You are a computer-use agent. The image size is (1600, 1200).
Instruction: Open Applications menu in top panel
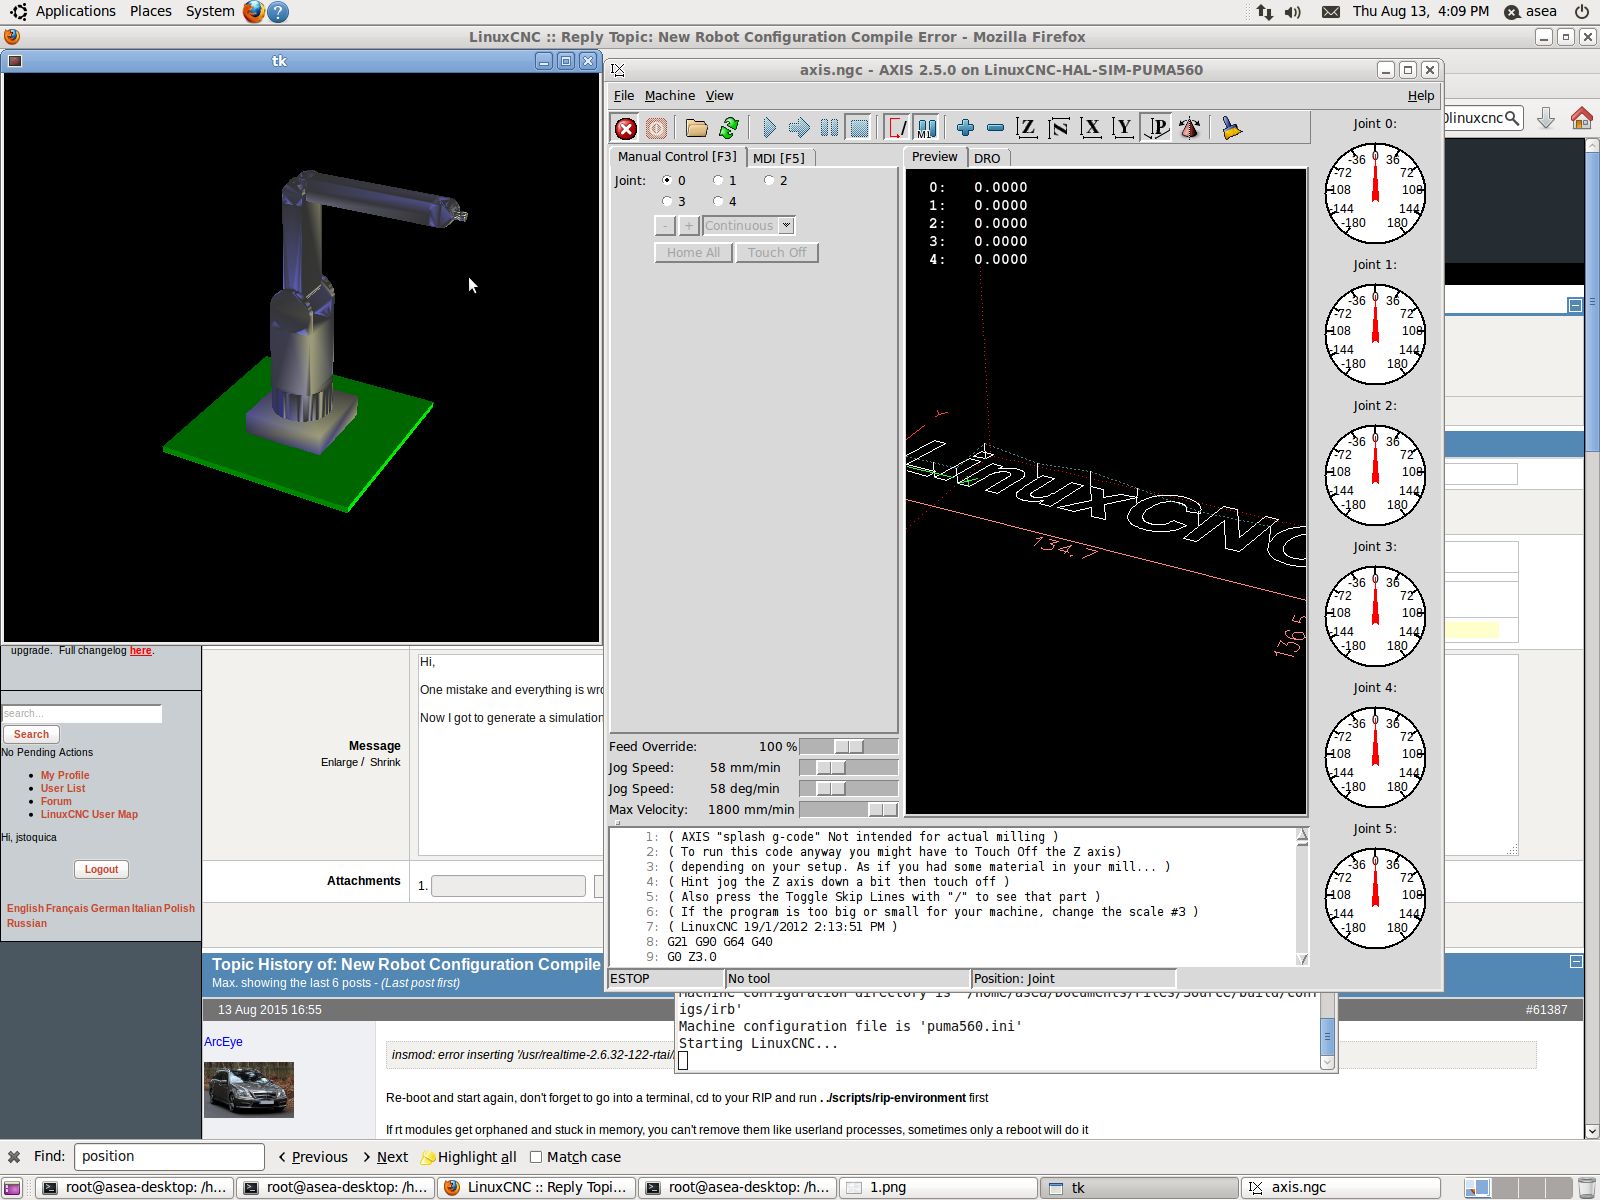tap(76, 11)
